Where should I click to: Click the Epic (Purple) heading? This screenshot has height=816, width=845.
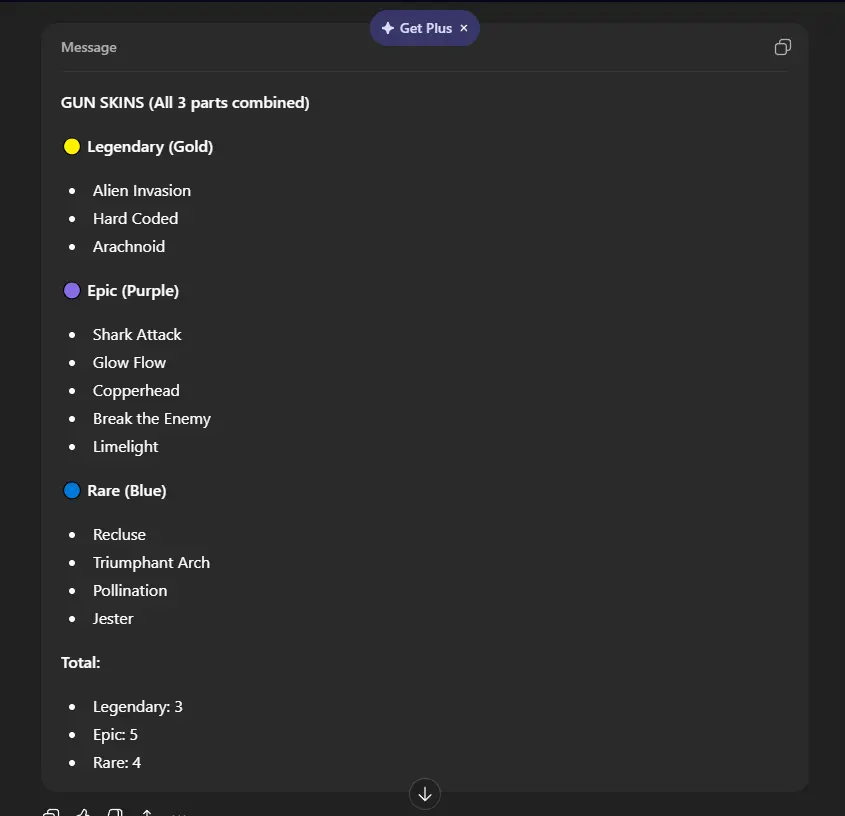point(133,291)
